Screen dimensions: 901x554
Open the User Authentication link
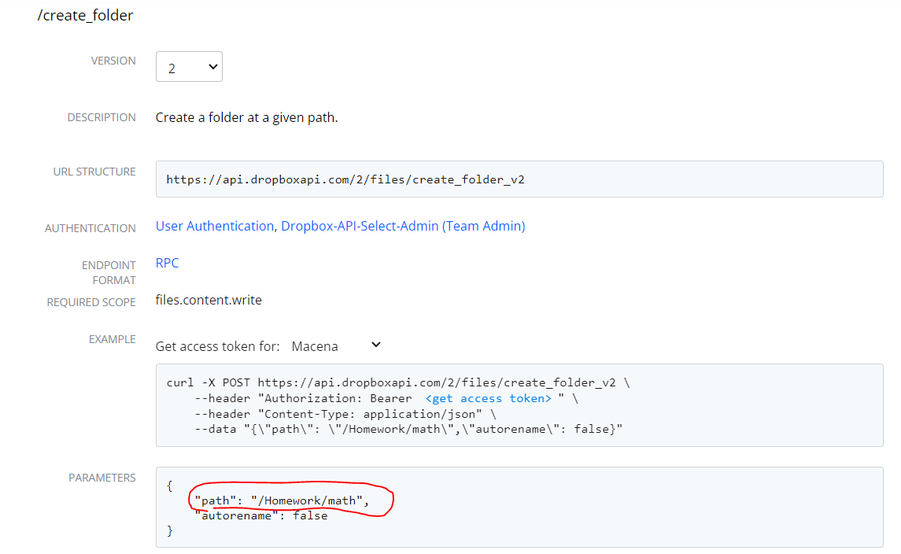[x=214, y=226]
